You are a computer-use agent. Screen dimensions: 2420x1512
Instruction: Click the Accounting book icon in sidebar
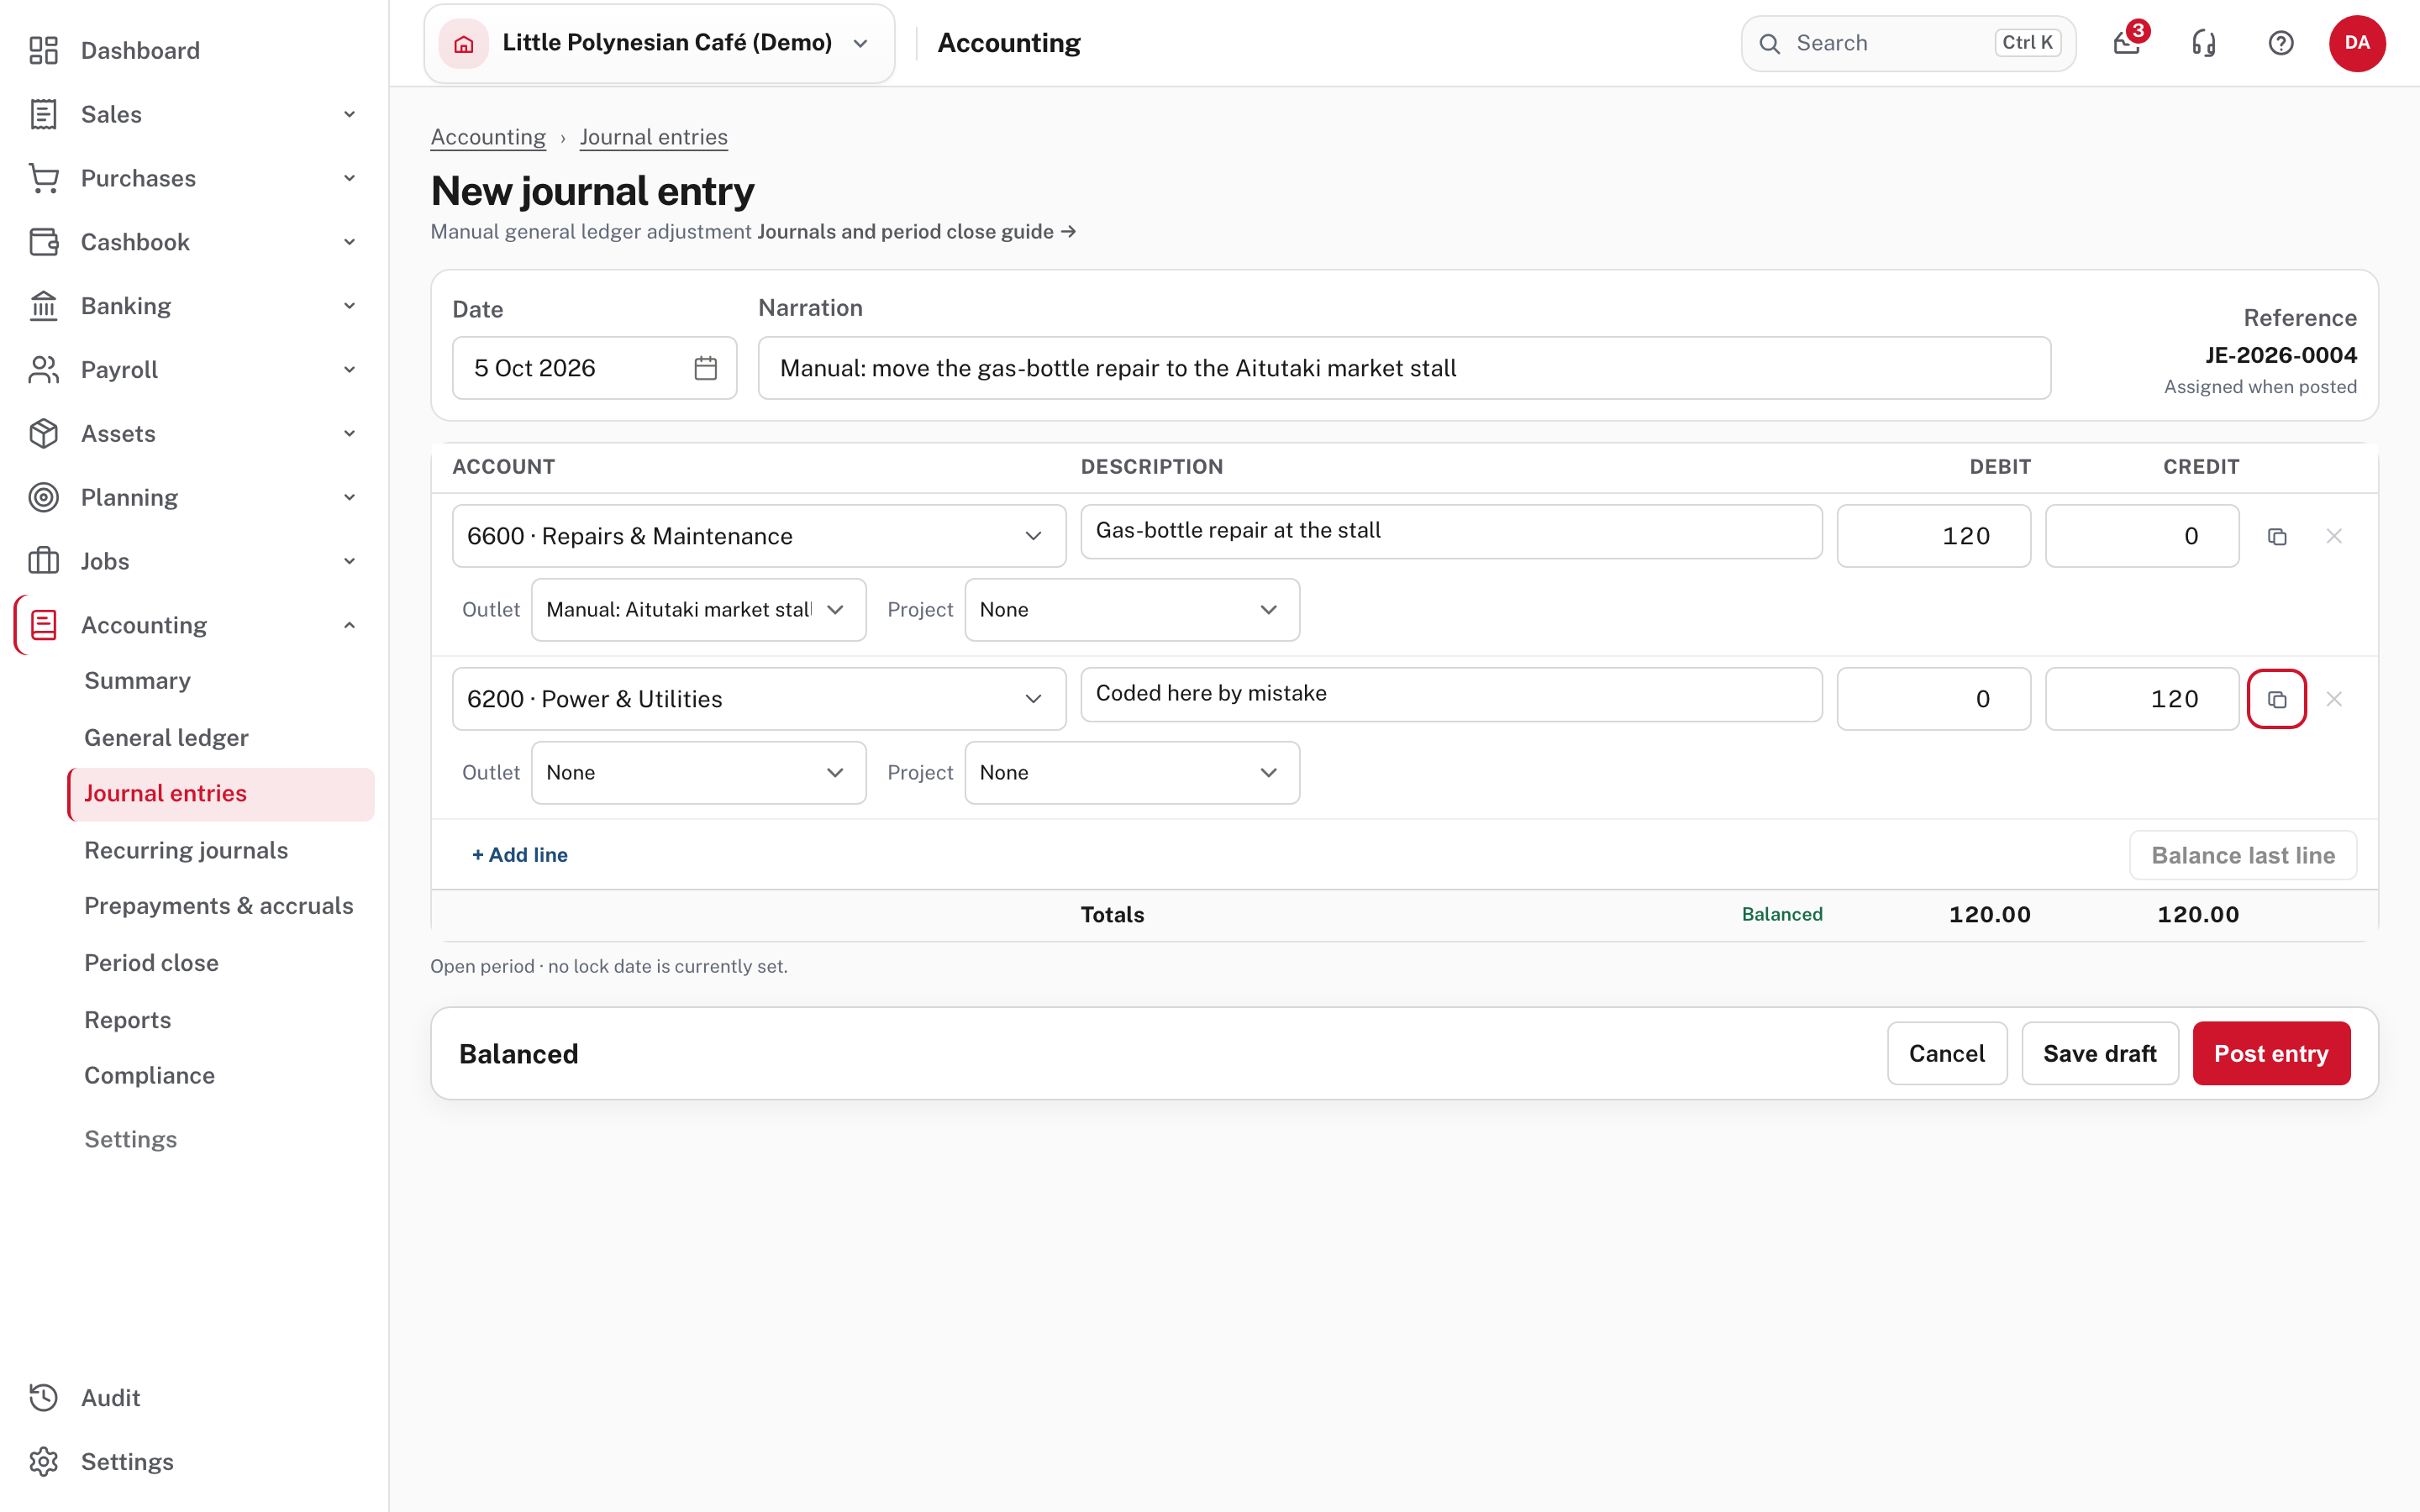44,625
